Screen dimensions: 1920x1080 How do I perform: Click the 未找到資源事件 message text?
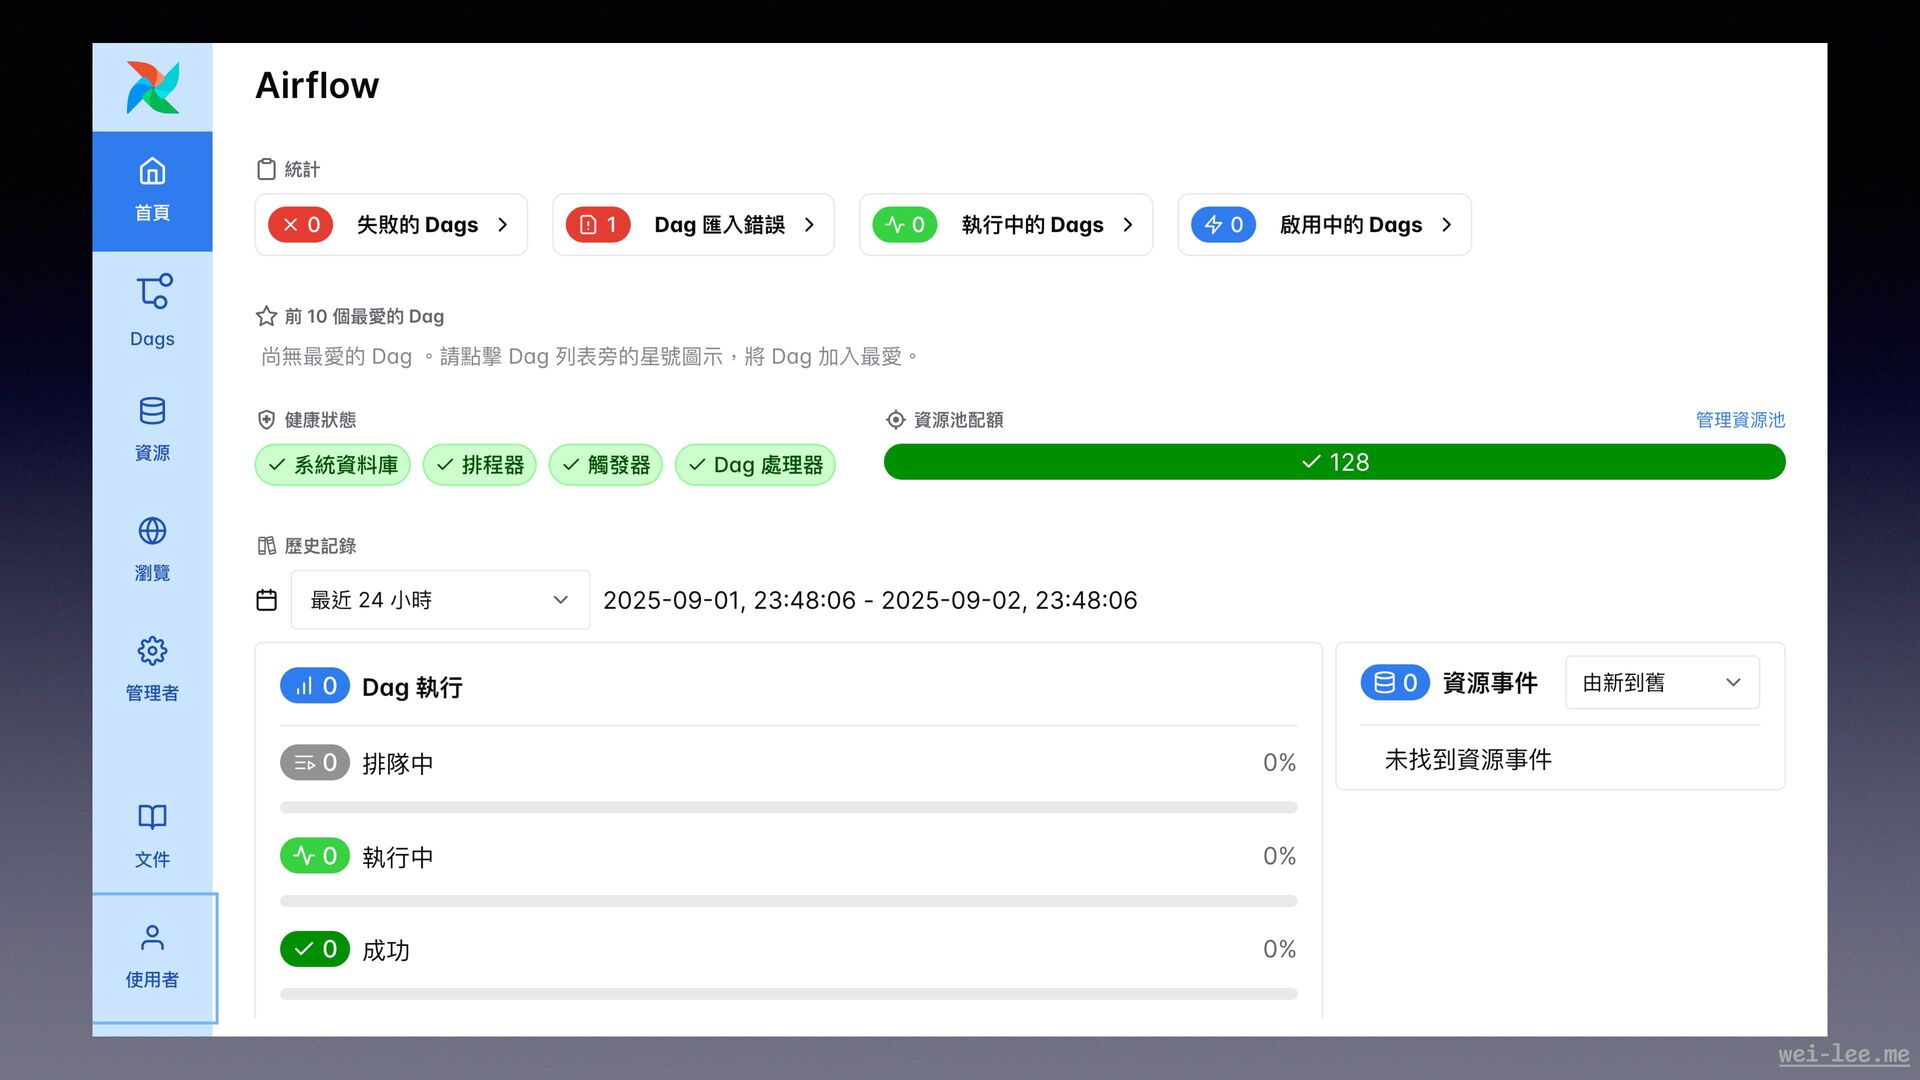click(x=1468, y=760)
